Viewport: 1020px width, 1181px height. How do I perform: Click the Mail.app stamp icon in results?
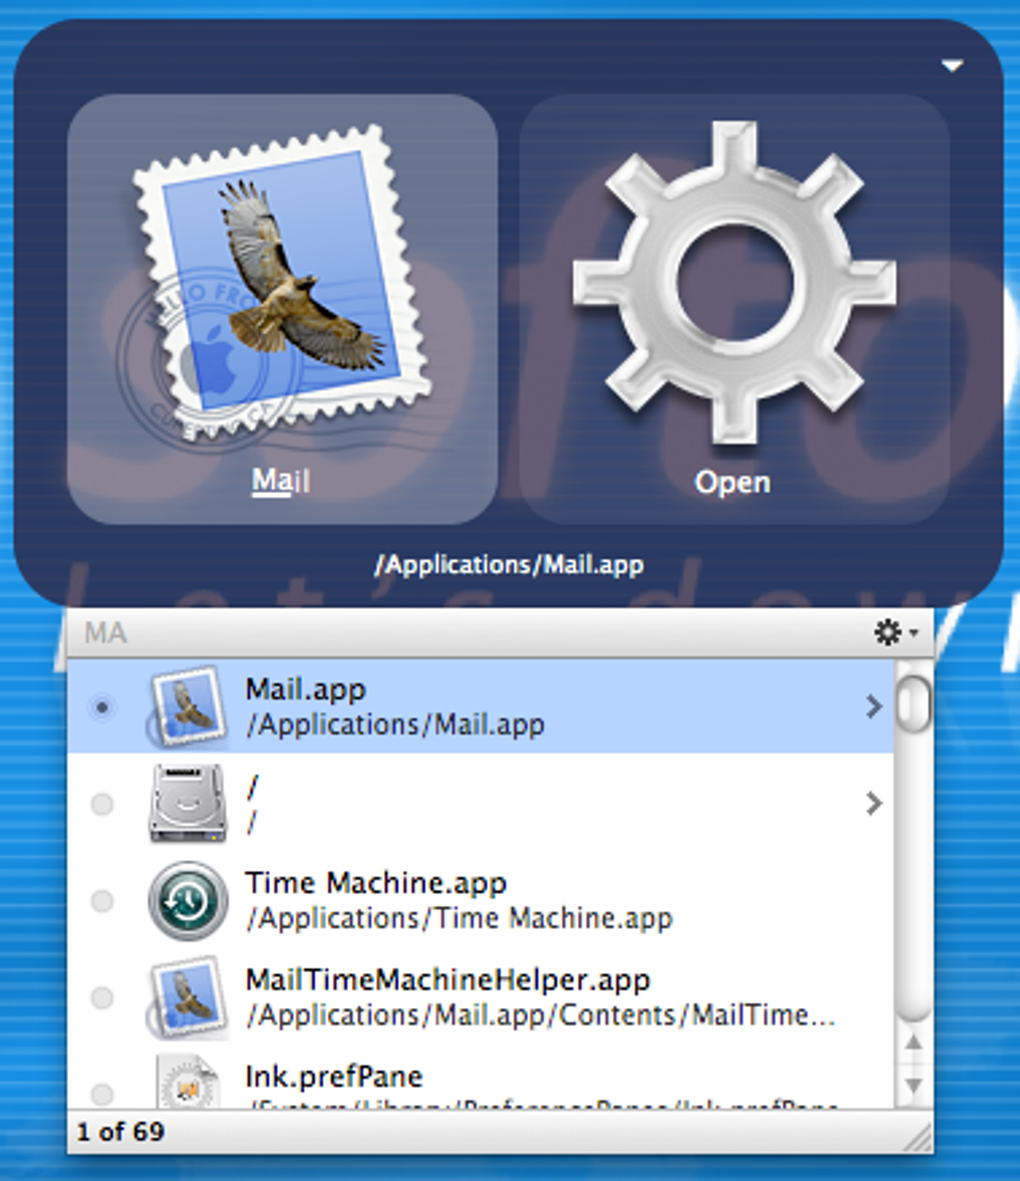187,706
